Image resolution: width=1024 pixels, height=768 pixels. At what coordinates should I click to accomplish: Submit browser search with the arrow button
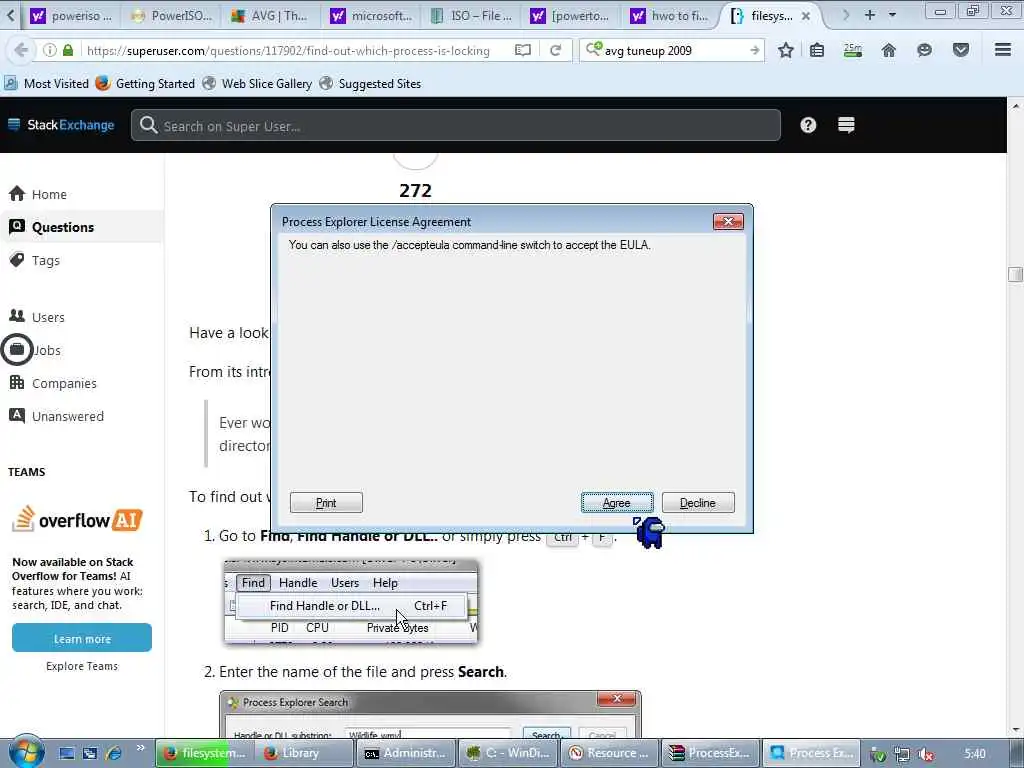click(754, 50)
